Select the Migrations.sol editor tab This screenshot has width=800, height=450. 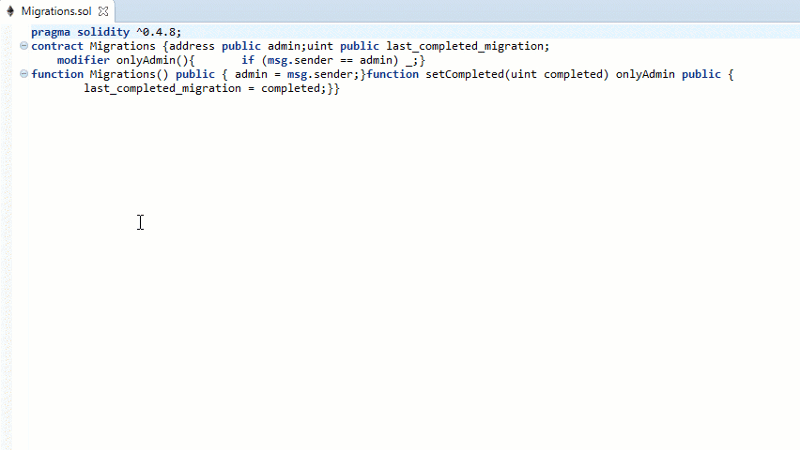point(57,11)
